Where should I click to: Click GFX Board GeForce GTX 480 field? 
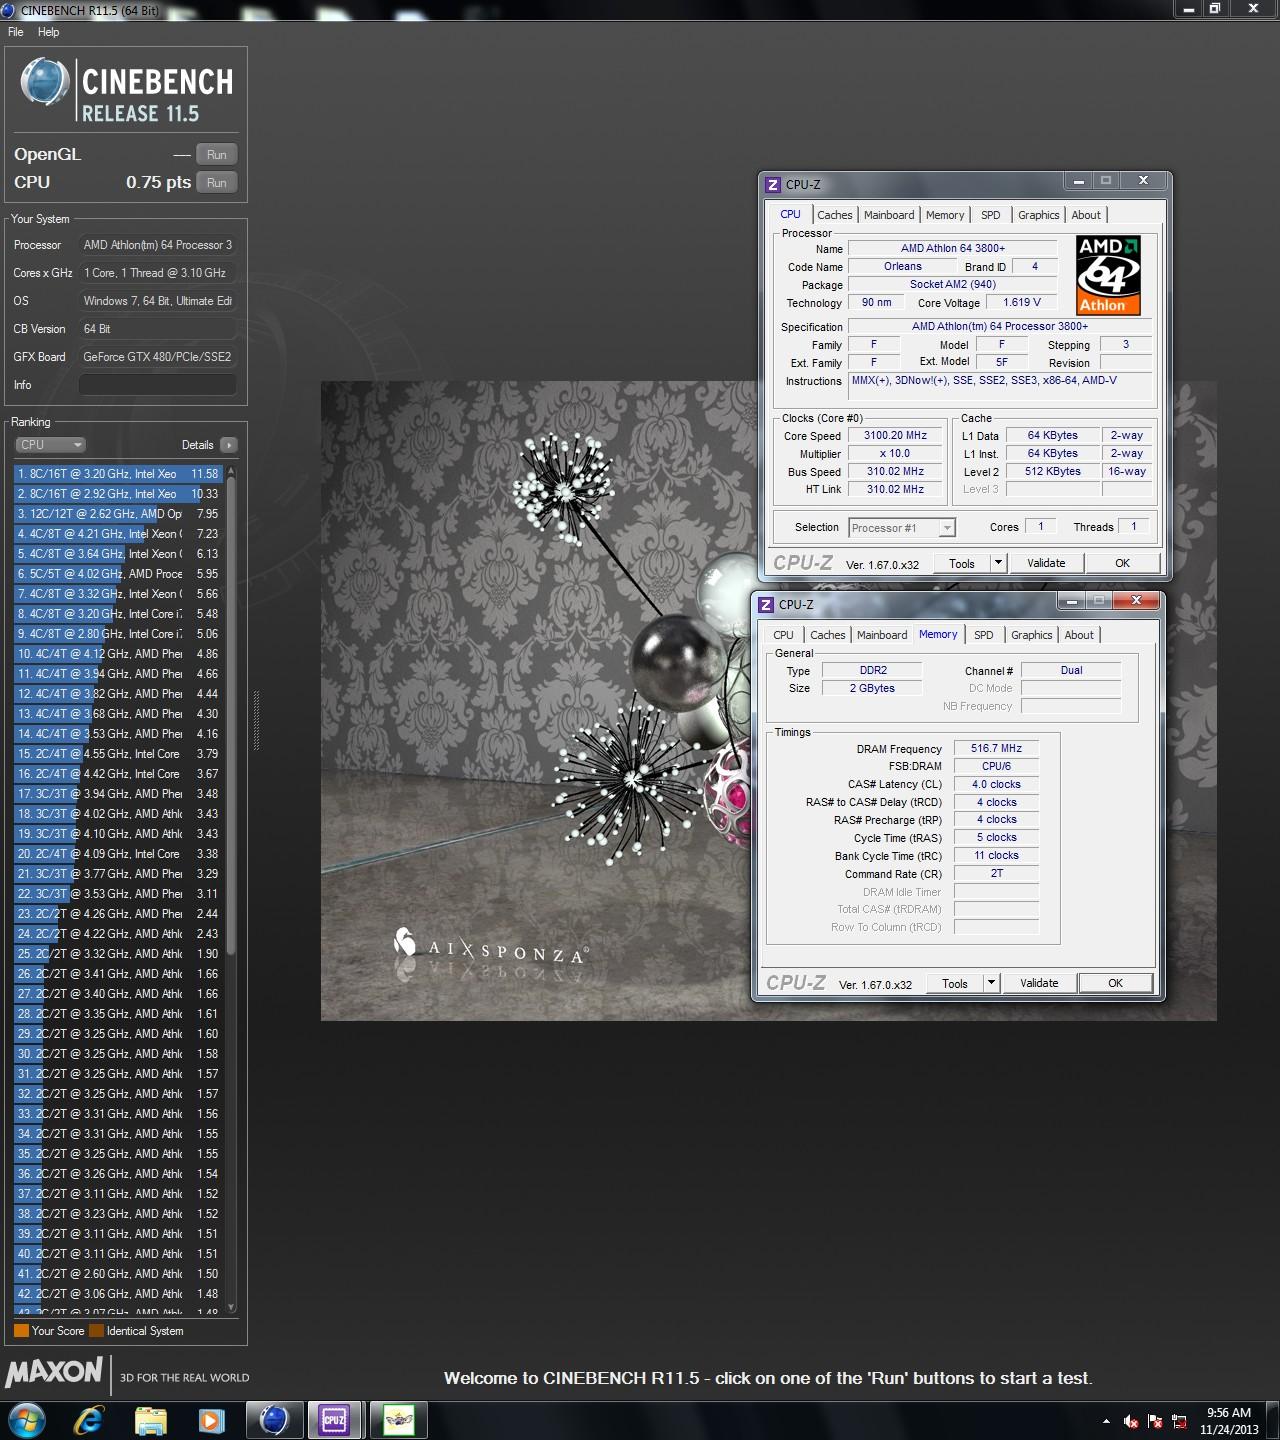pyautogui.click(x=158, y=357)
